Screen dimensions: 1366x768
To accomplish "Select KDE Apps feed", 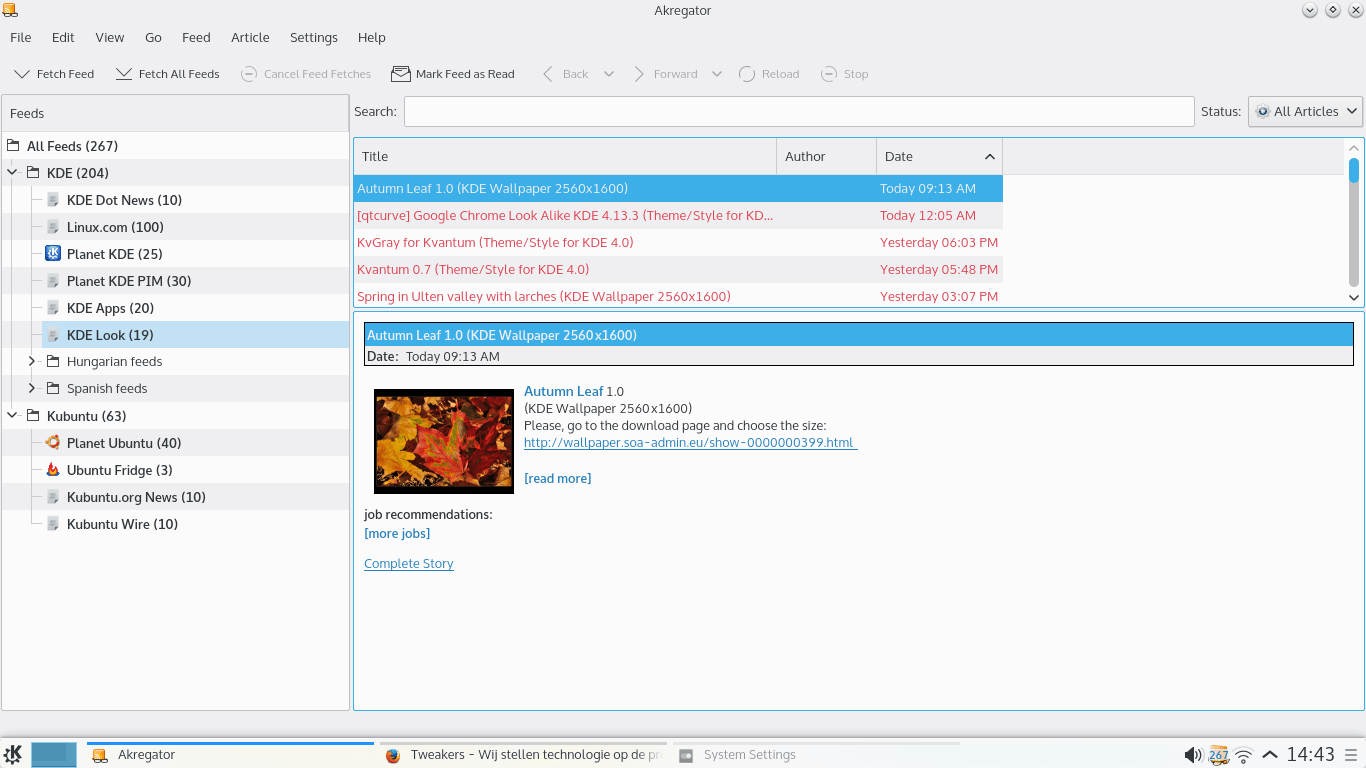I will coord(110,308).
